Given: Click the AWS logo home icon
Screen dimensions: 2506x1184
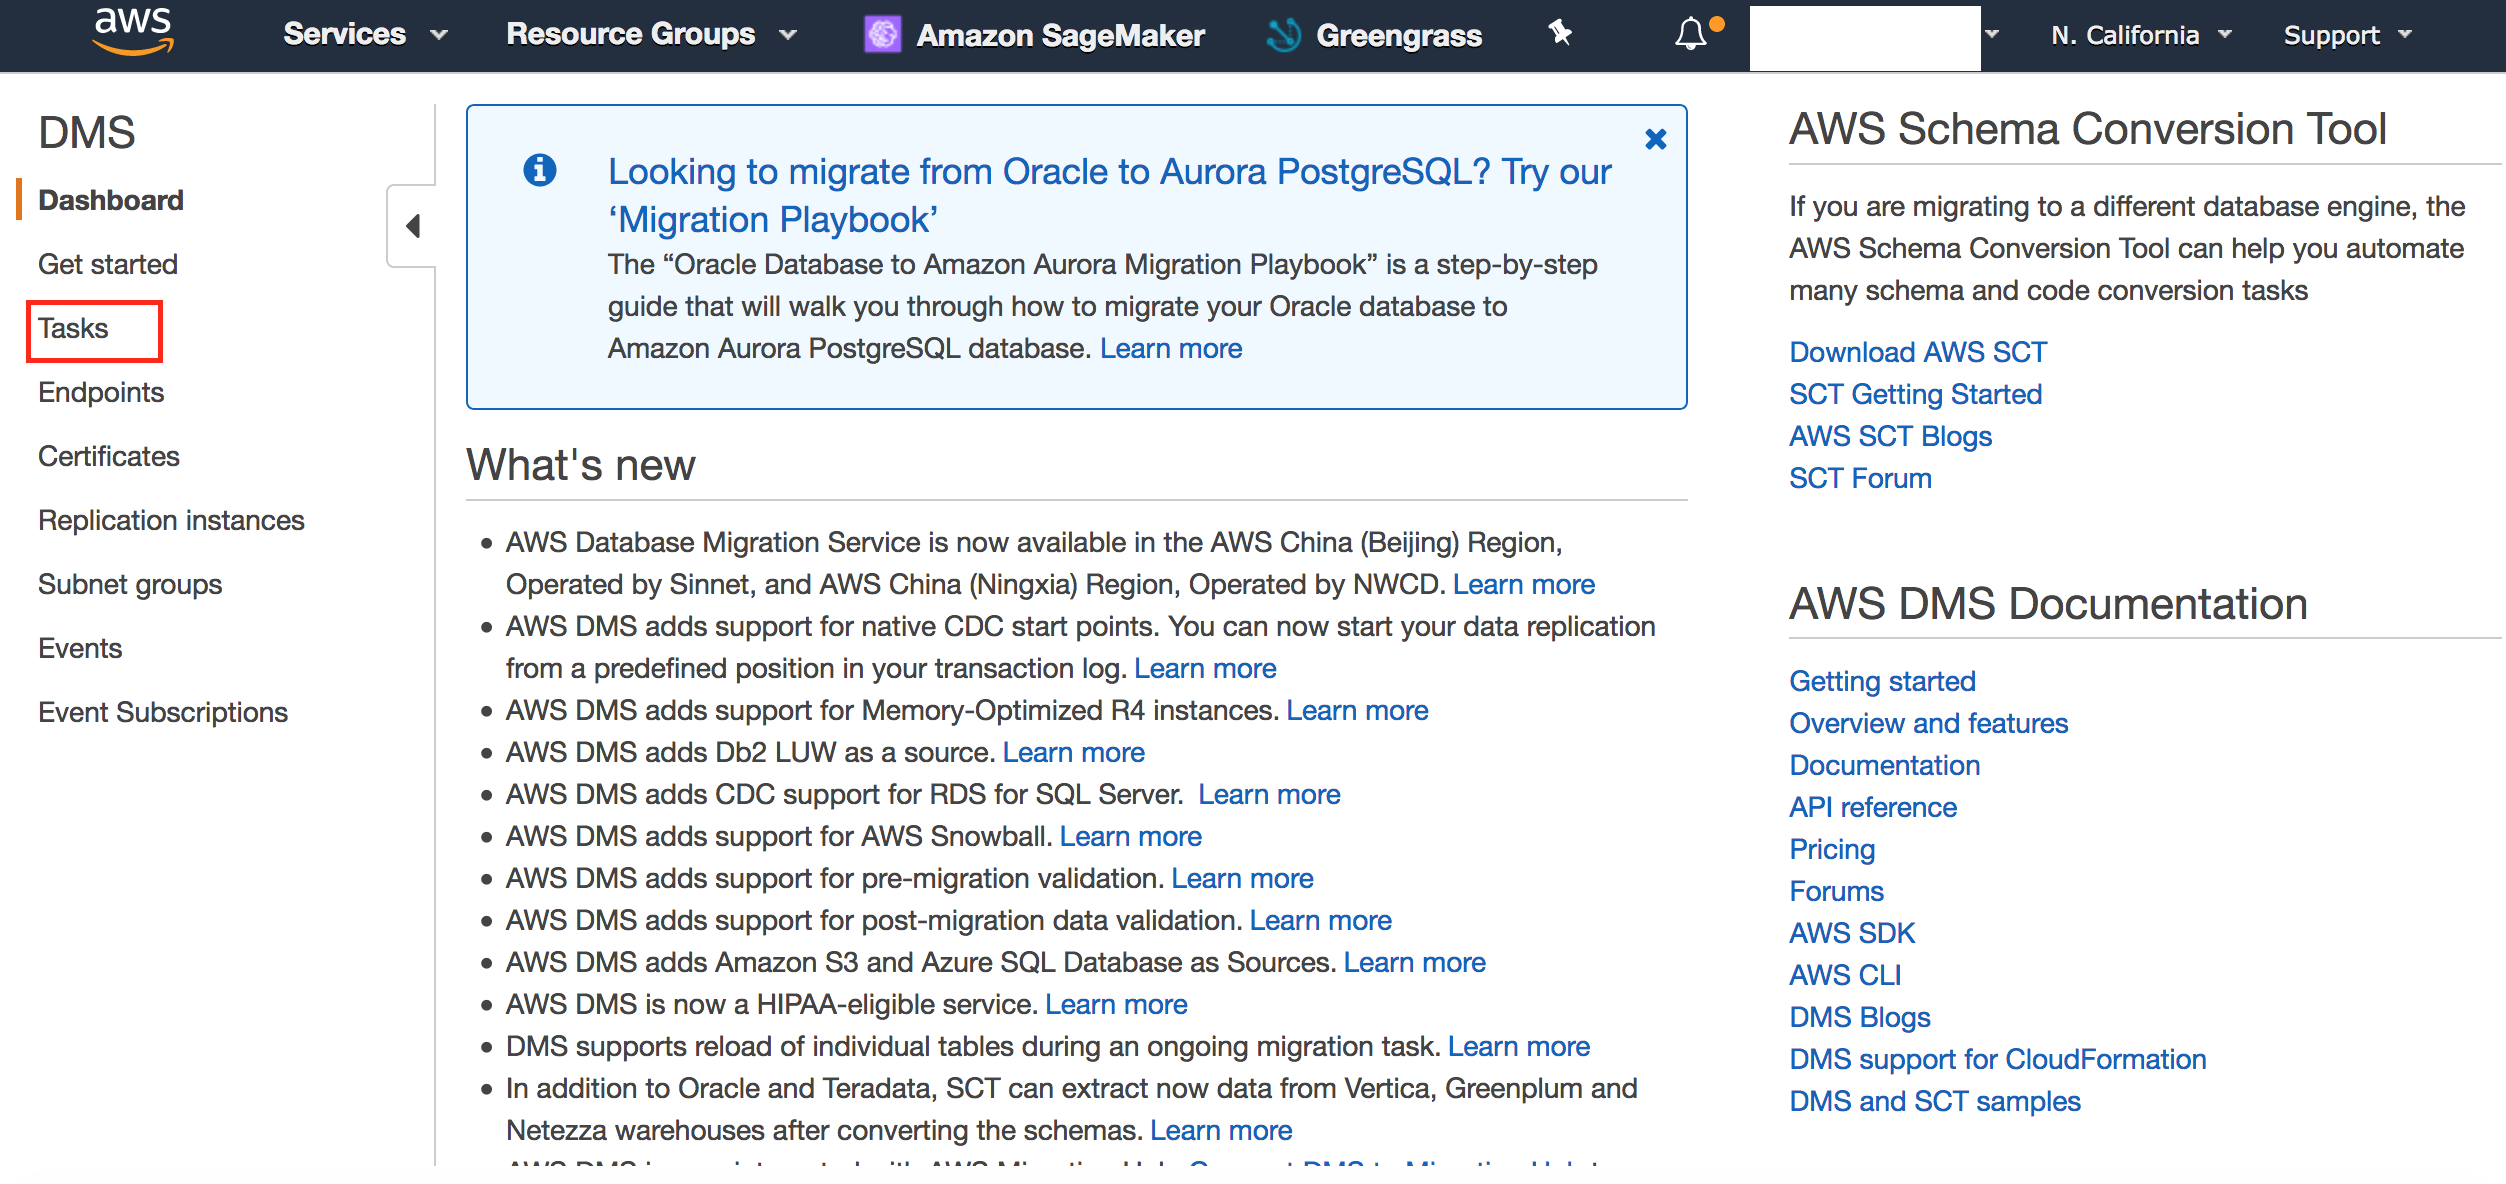Looking at the screenshot, I should coord(132,32).
